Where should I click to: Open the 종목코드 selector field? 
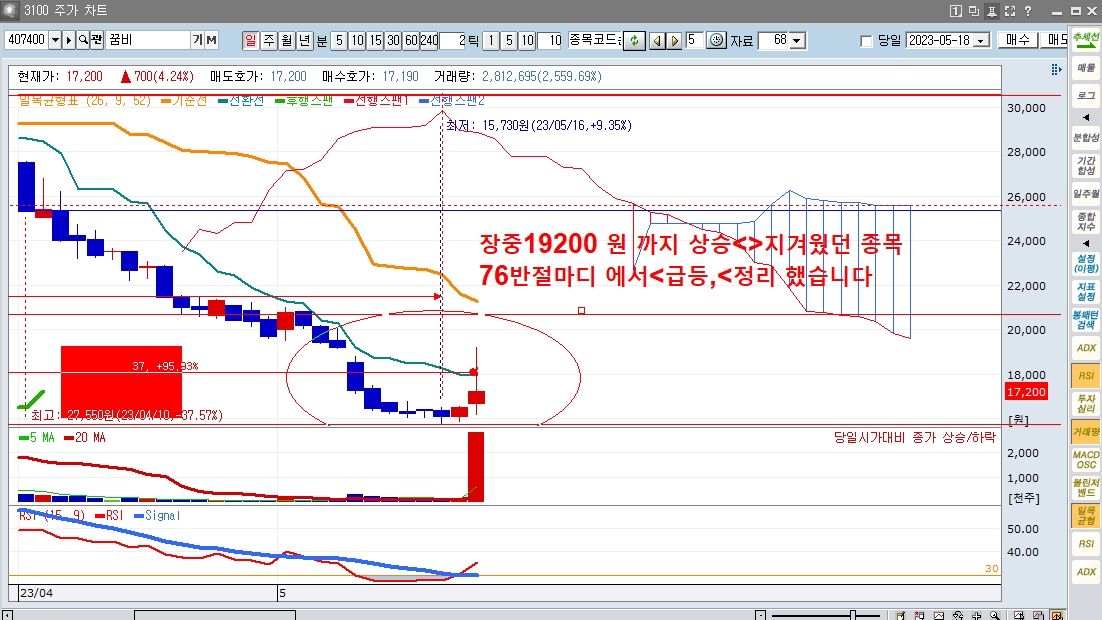coord(595,40)
